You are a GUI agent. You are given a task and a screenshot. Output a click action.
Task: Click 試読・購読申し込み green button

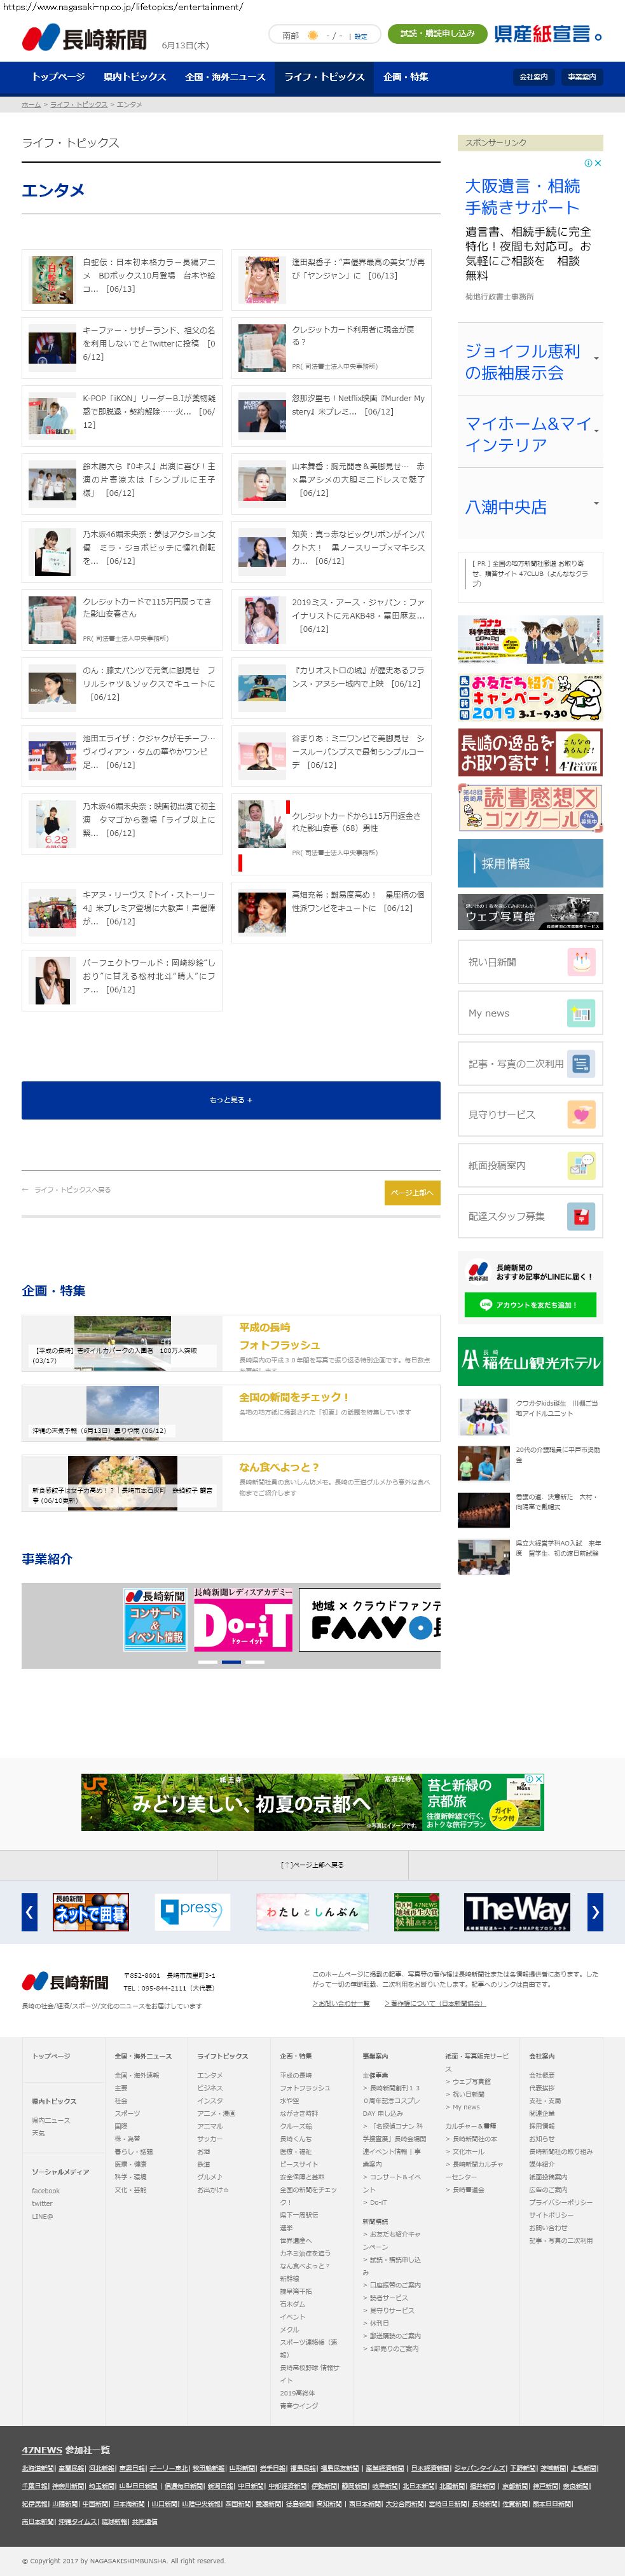(x=437, y=34)
